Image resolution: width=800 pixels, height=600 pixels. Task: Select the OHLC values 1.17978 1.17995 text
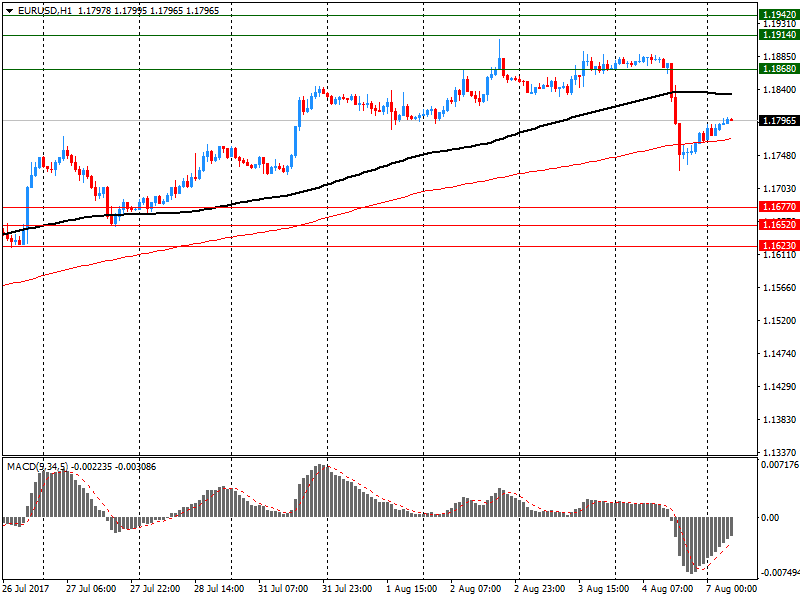(x=111, y=11)
